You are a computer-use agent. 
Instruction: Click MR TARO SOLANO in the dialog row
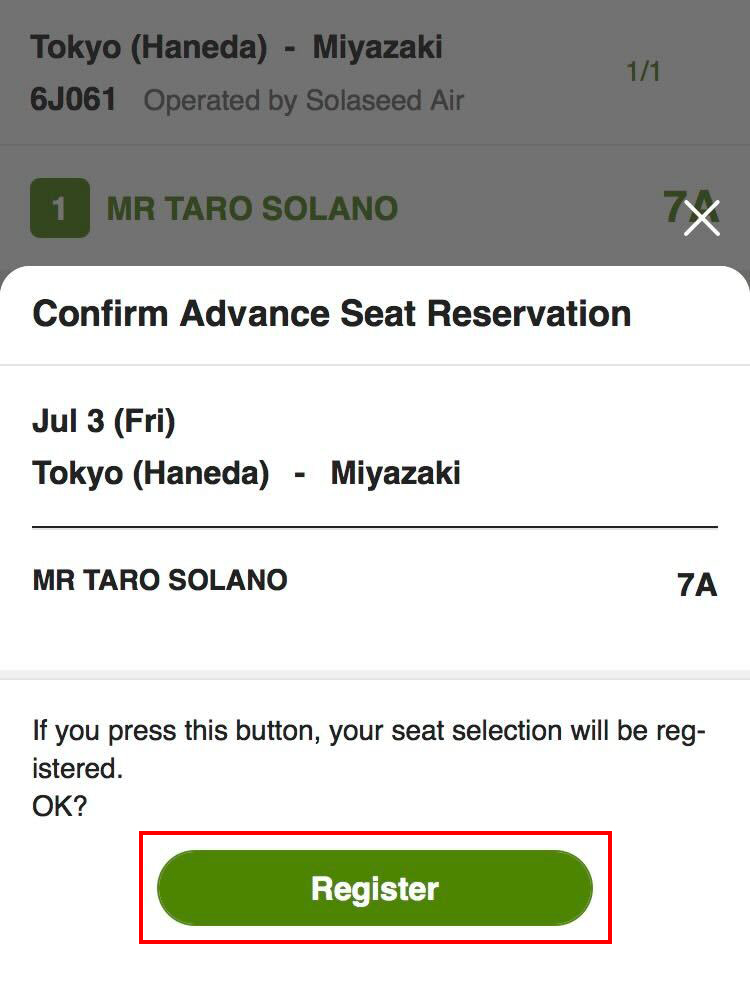click(160, 580)
